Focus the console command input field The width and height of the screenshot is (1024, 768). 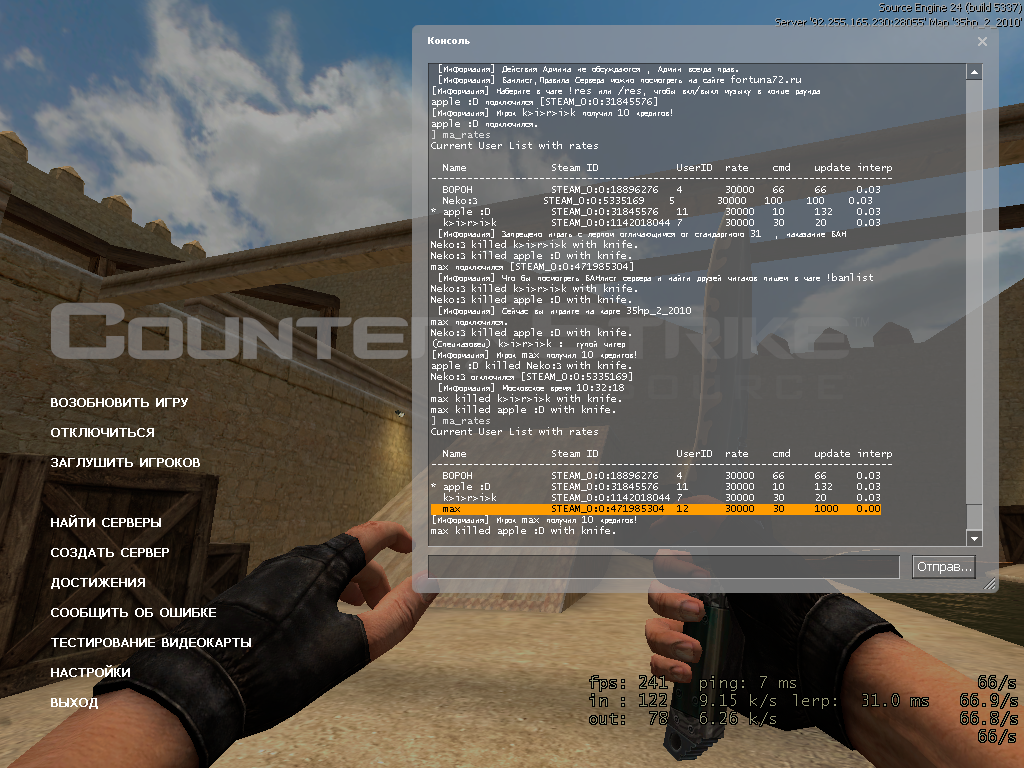click(x=664, y=566)
